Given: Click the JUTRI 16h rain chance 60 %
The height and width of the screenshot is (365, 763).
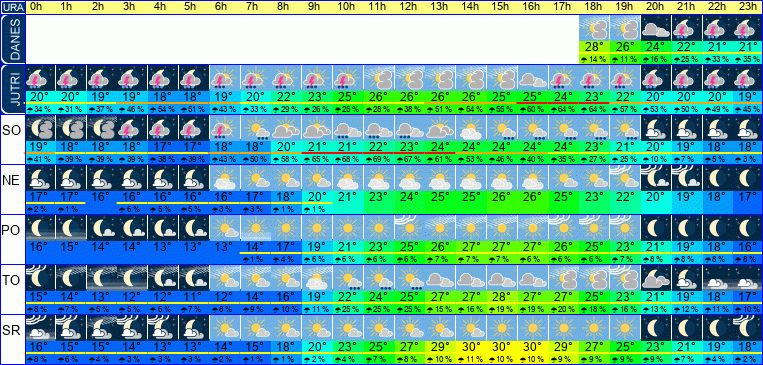Looking at the screenshot, I should pos(532,110).
